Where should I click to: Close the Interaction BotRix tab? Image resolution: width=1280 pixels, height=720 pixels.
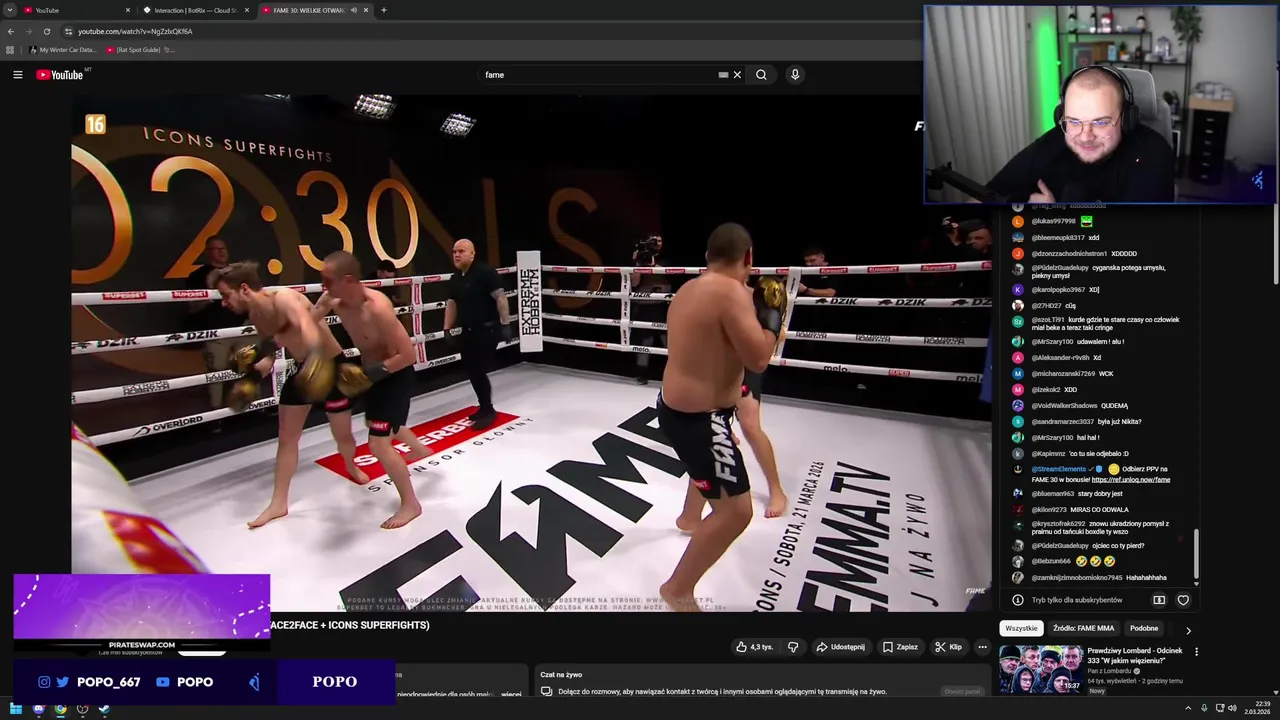247,10
